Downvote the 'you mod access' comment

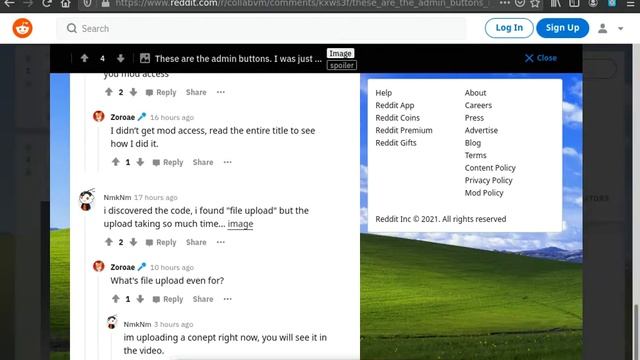point(133,92)
